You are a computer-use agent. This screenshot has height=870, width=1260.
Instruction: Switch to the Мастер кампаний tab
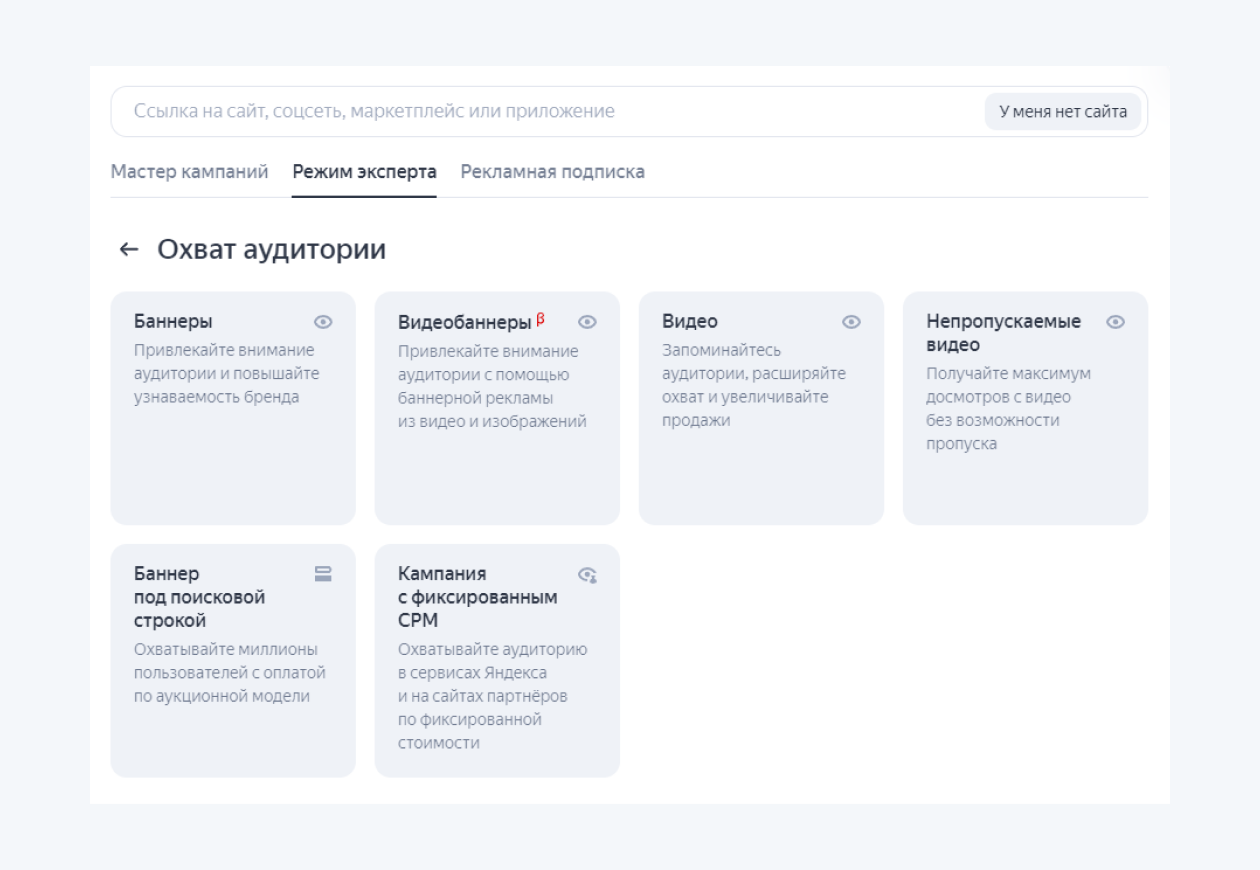[189, 171]
